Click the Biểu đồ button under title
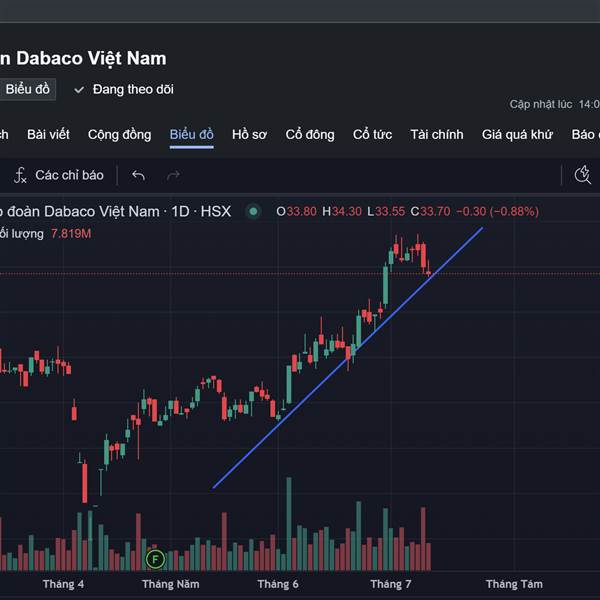Viewport: 600px width, 600px height. 27,89
